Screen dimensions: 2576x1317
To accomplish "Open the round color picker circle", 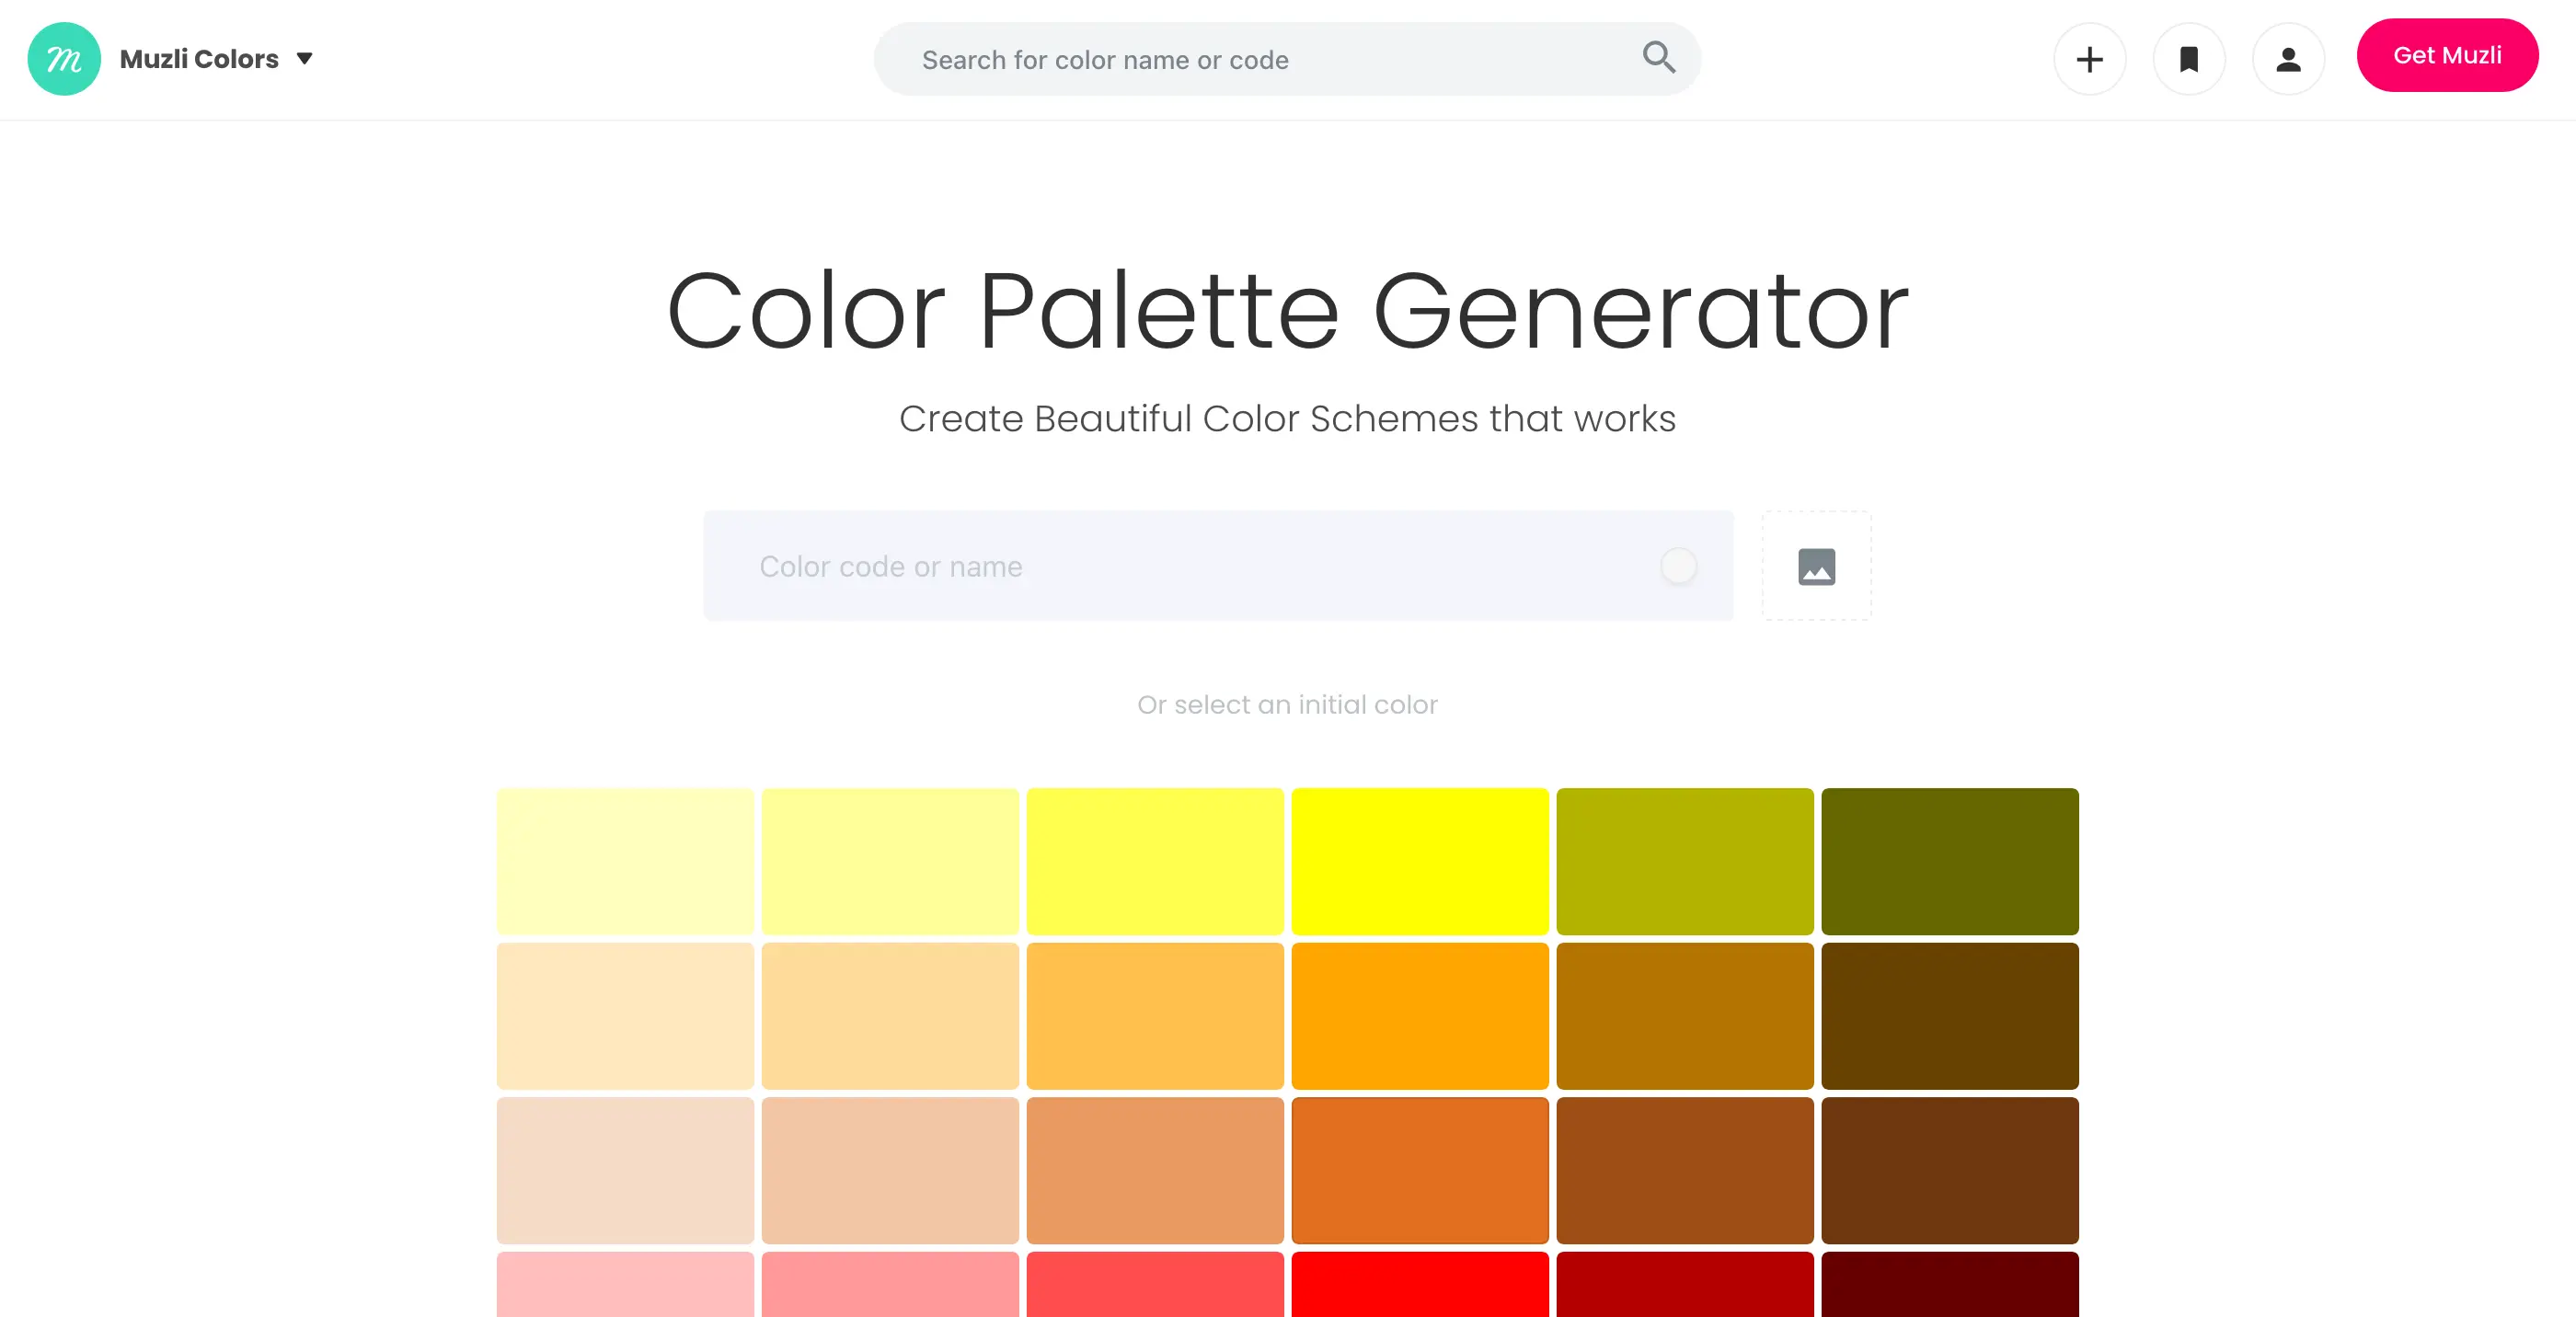I will [x=1678, y=566].
